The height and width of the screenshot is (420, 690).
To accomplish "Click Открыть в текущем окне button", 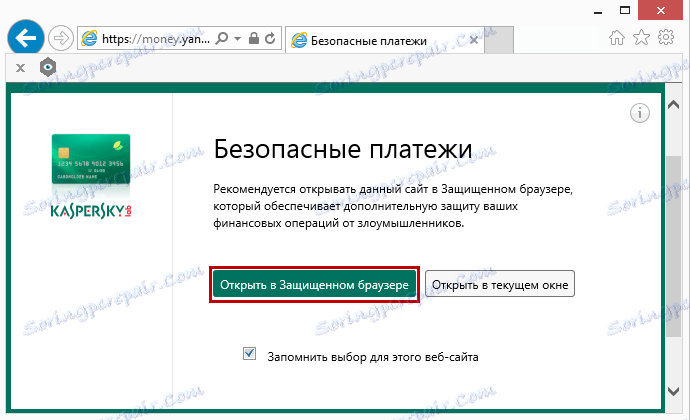I will pos(500,284).
